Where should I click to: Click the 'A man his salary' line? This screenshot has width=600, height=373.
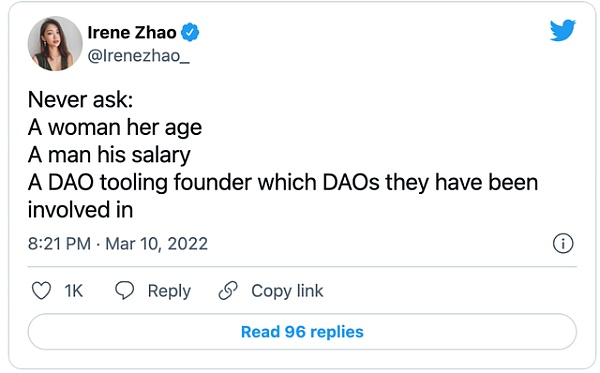click(x=109, y=155)
